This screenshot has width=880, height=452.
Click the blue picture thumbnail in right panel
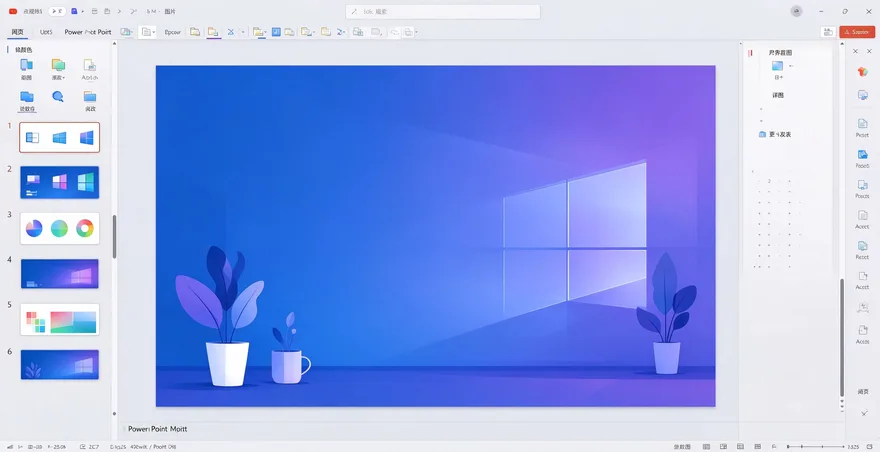click(x=777, y=66)
